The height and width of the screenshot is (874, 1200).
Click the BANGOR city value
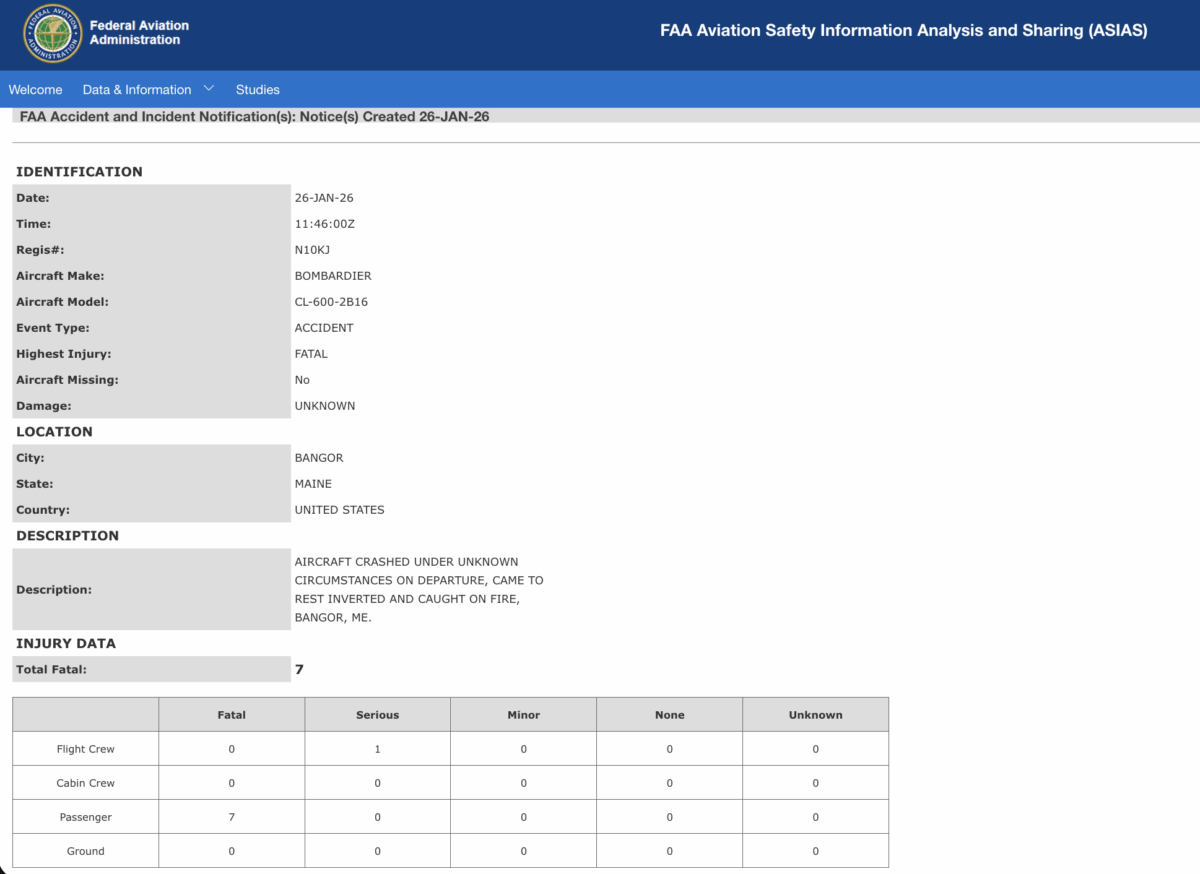click(x=319, y=458)
